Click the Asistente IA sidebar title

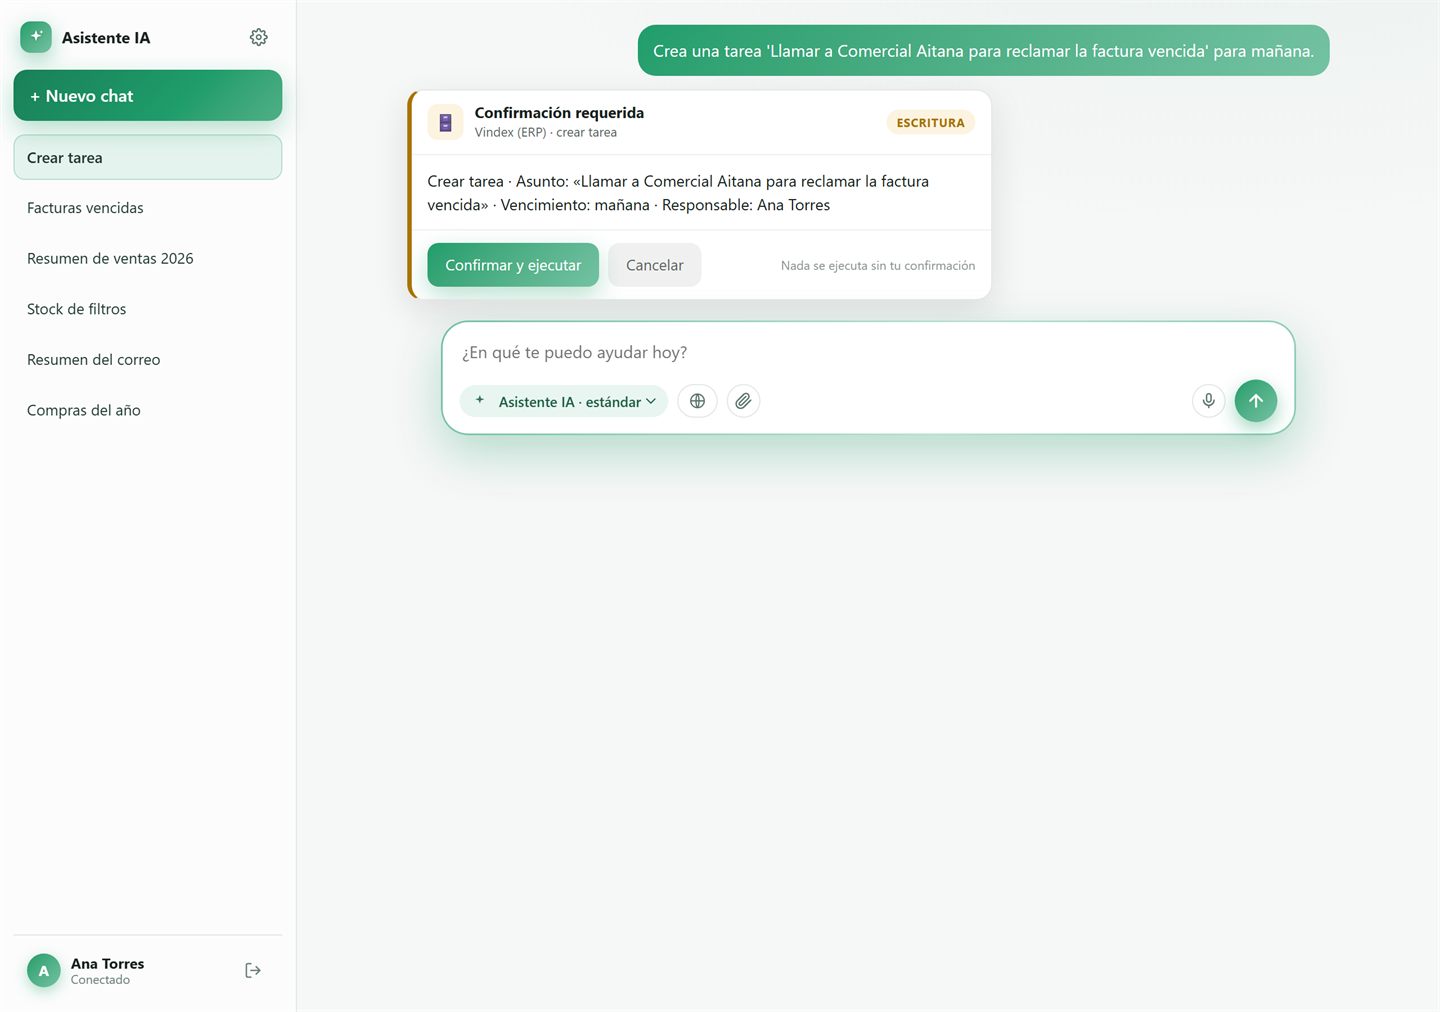click(106, 37)
